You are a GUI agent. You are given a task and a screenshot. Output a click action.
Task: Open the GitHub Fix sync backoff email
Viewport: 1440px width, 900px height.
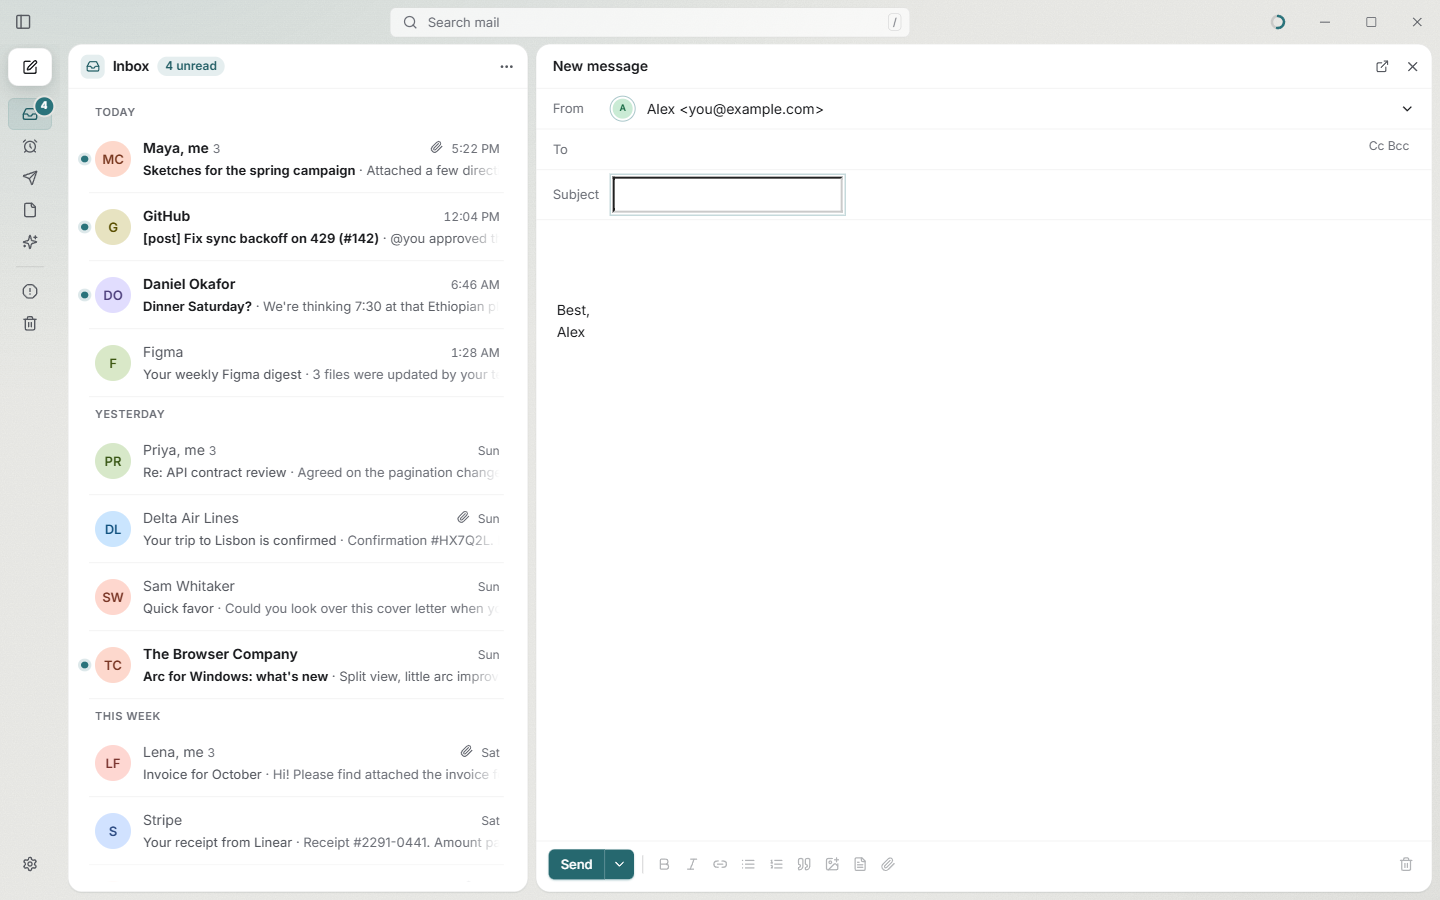(296, 227)
